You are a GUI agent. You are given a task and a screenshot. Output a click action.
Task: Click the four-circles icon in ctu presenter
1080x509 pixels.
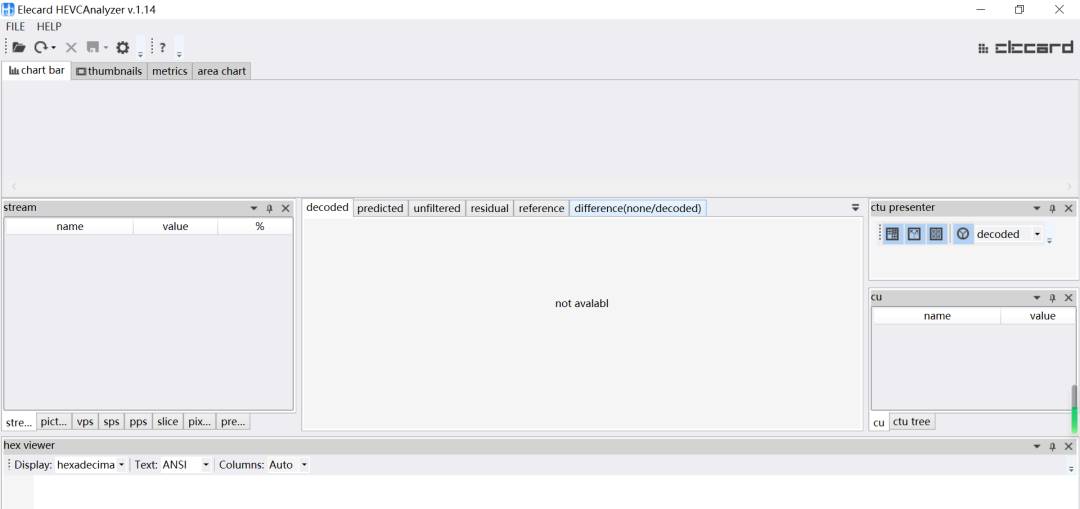tap(936, 234)
